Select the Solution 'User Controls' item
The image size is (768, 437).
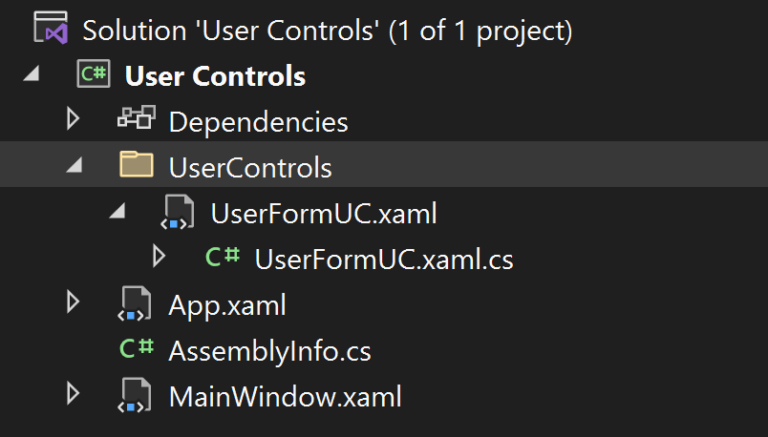[x=327, y=30]
